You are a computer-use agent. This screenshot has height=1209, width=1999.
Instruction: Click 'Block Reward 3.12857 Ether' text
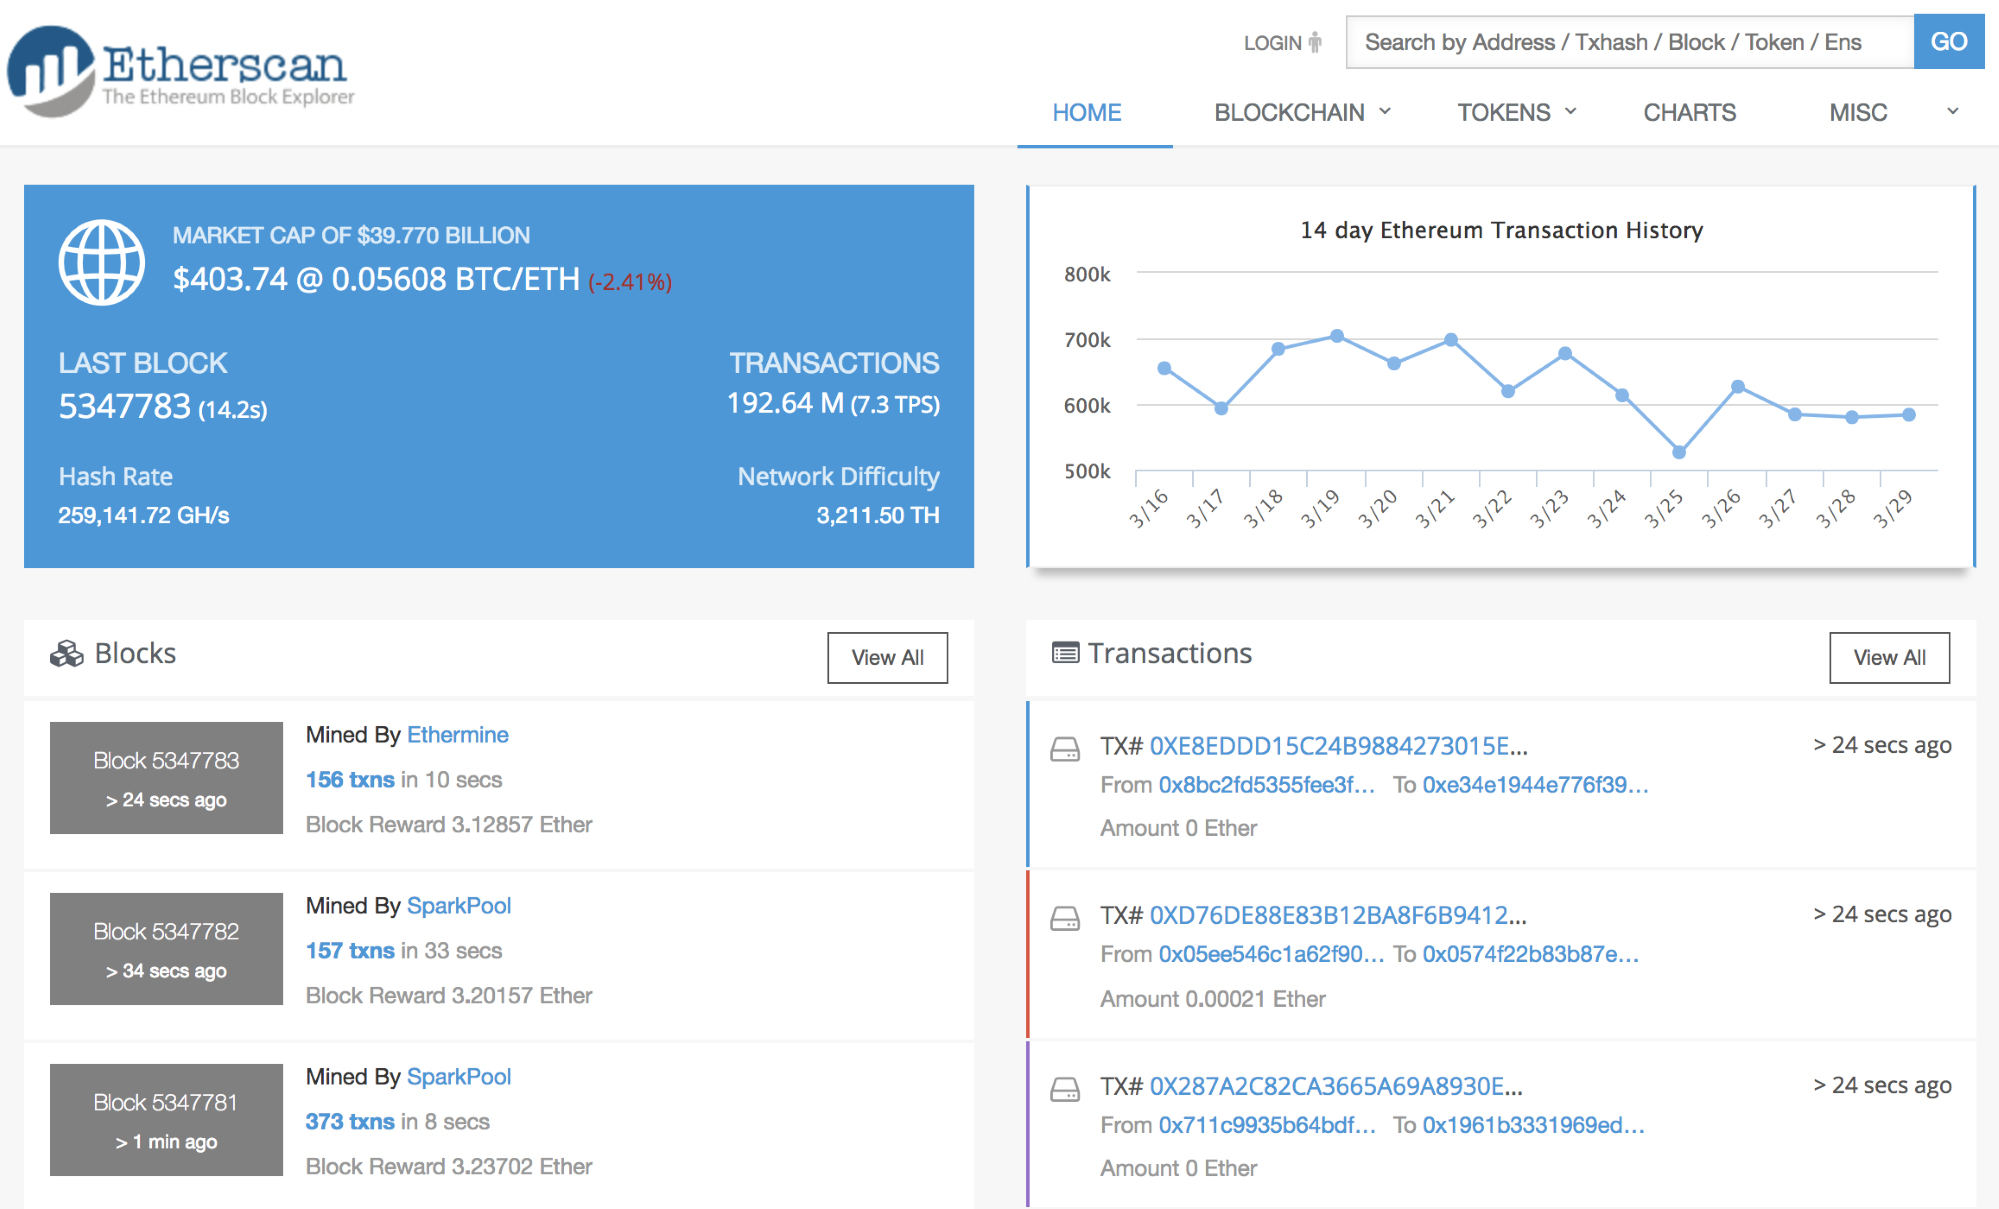coord(449,824)
